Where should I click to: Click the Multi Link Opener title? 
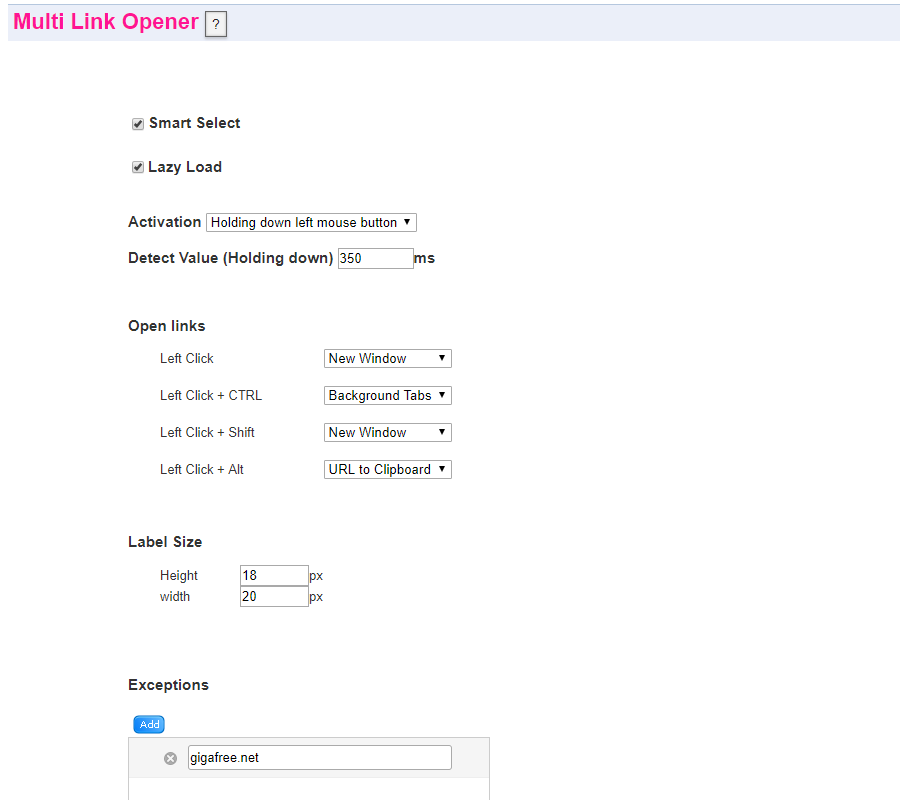point(106,22)
